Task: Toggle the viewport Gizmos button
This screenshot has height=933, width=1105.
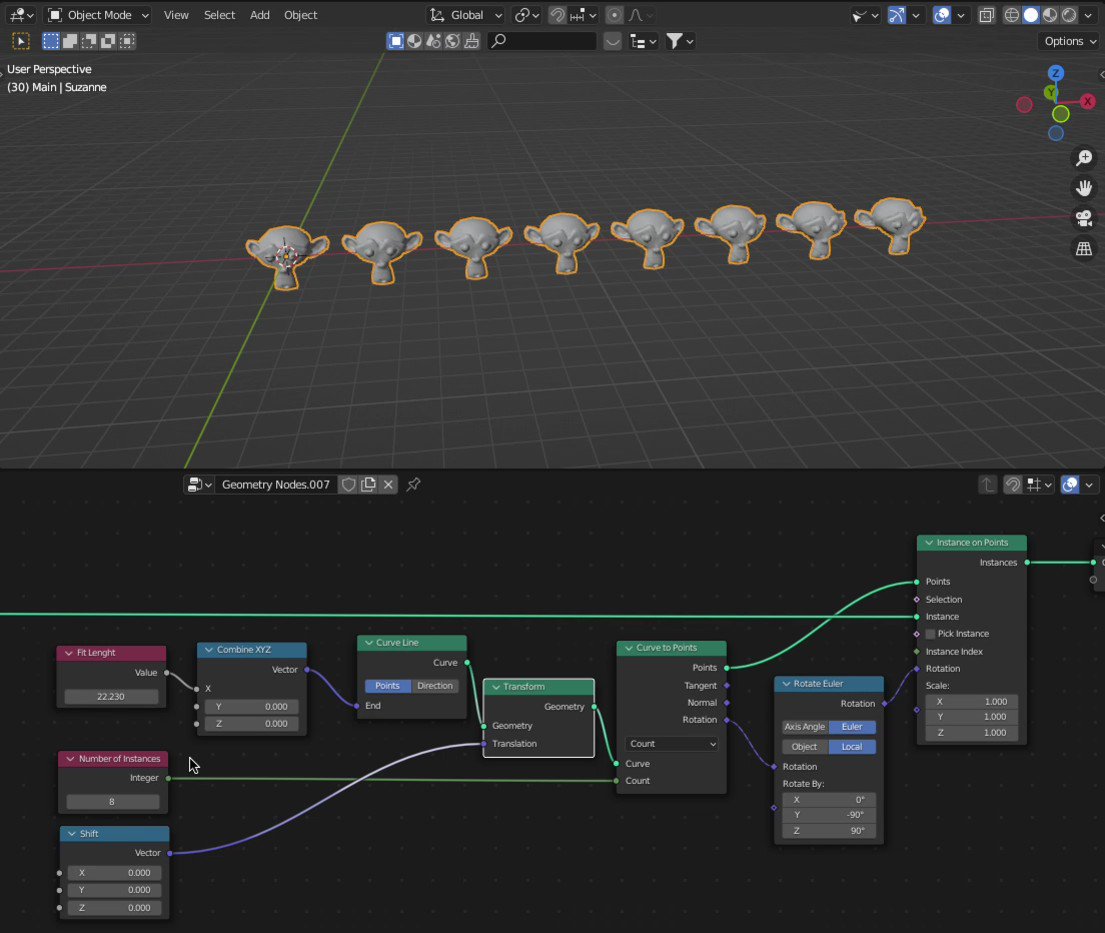Action: 896,15
